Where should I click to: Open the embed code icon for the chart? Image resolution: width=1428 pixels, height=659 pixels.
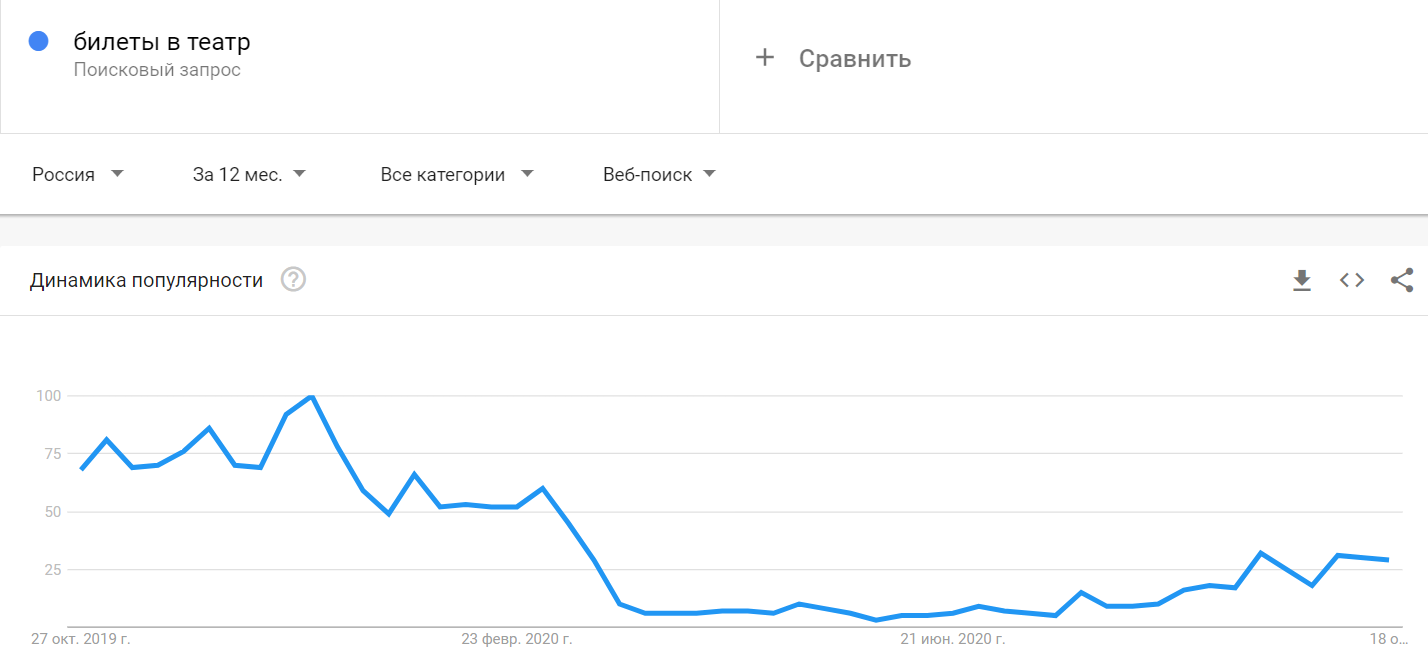pos(1351,280)
